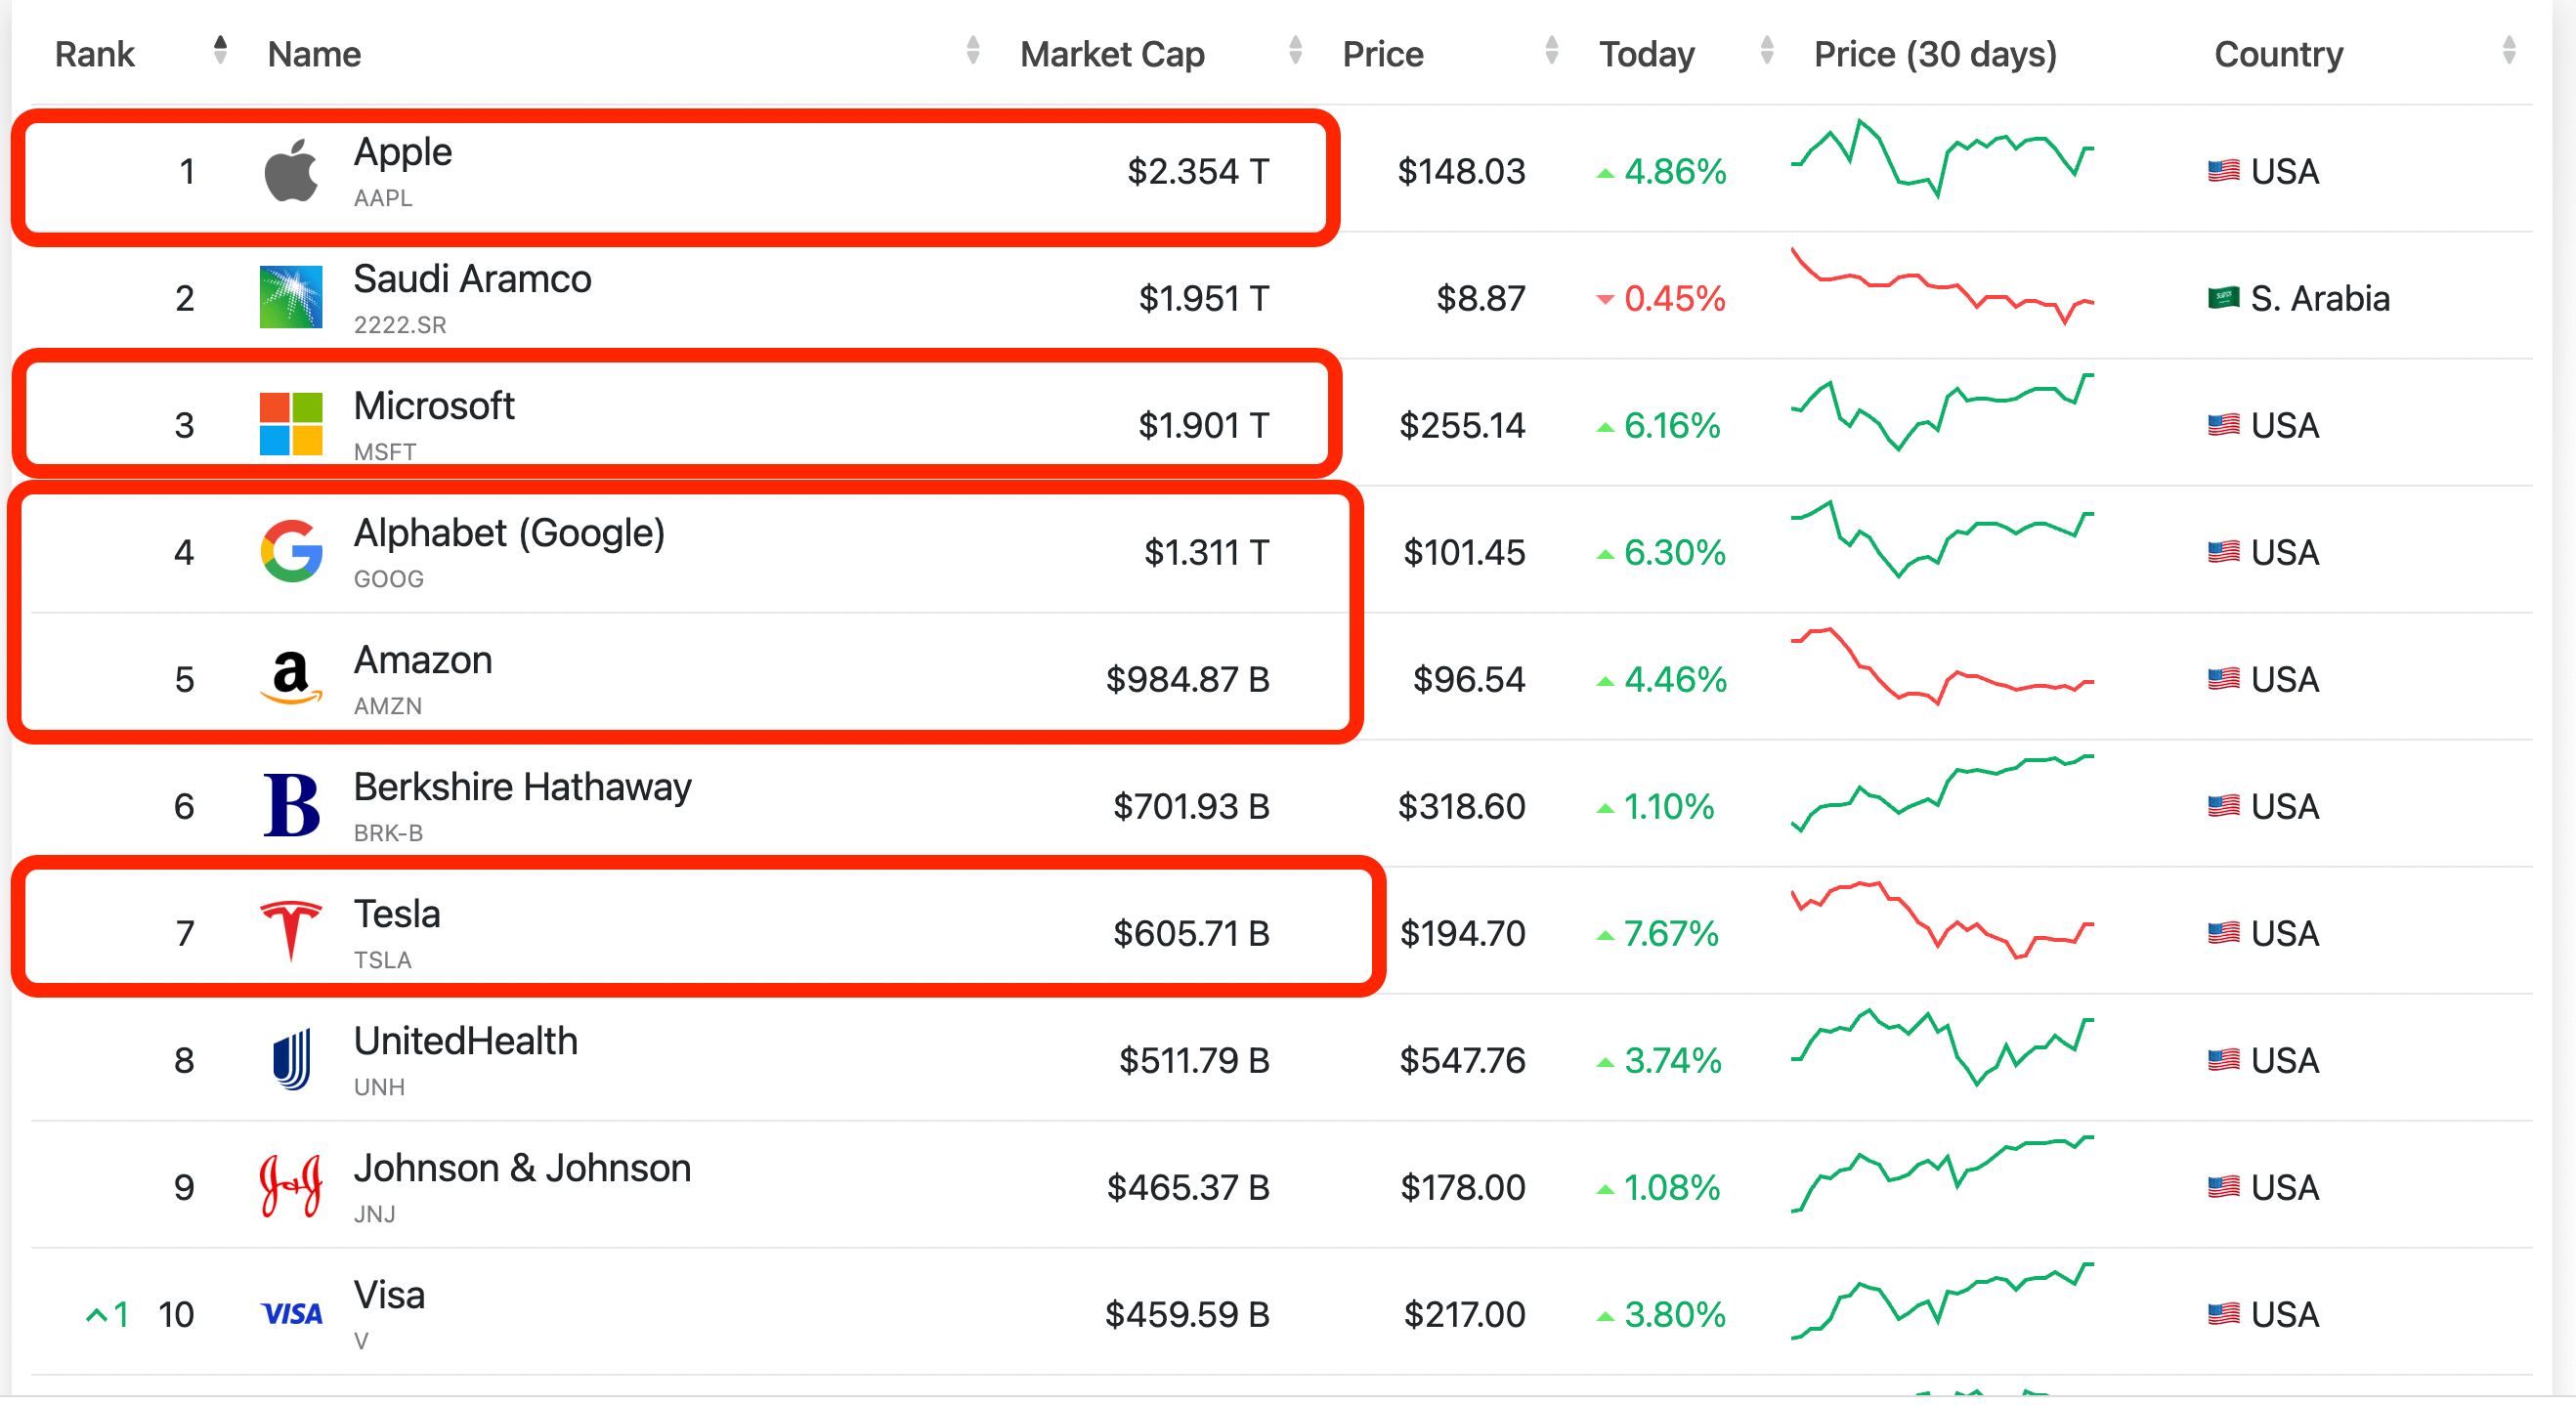Click the USA flag in Tesla row
This screenshot has height=1405, width=2576.
2223,933
